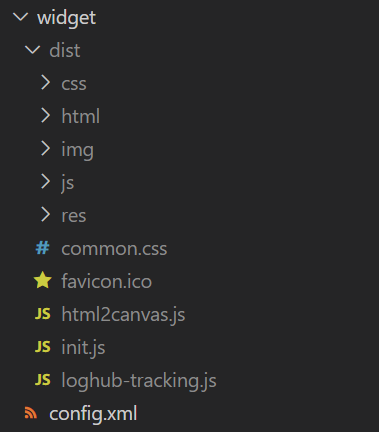
Task: Click the orange RSS icon for config.xml
Action: (x=31, y=413)
